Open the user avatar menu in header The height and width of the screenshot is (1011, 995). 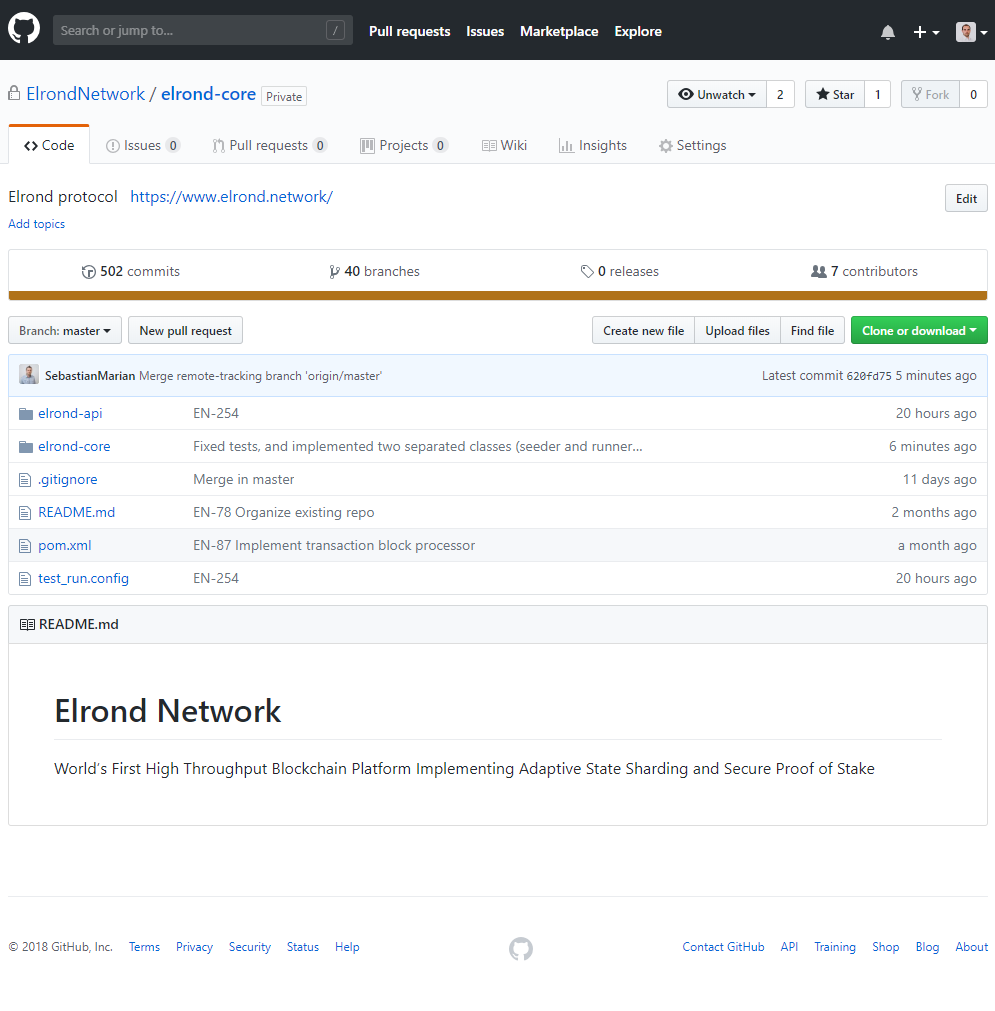972,32
